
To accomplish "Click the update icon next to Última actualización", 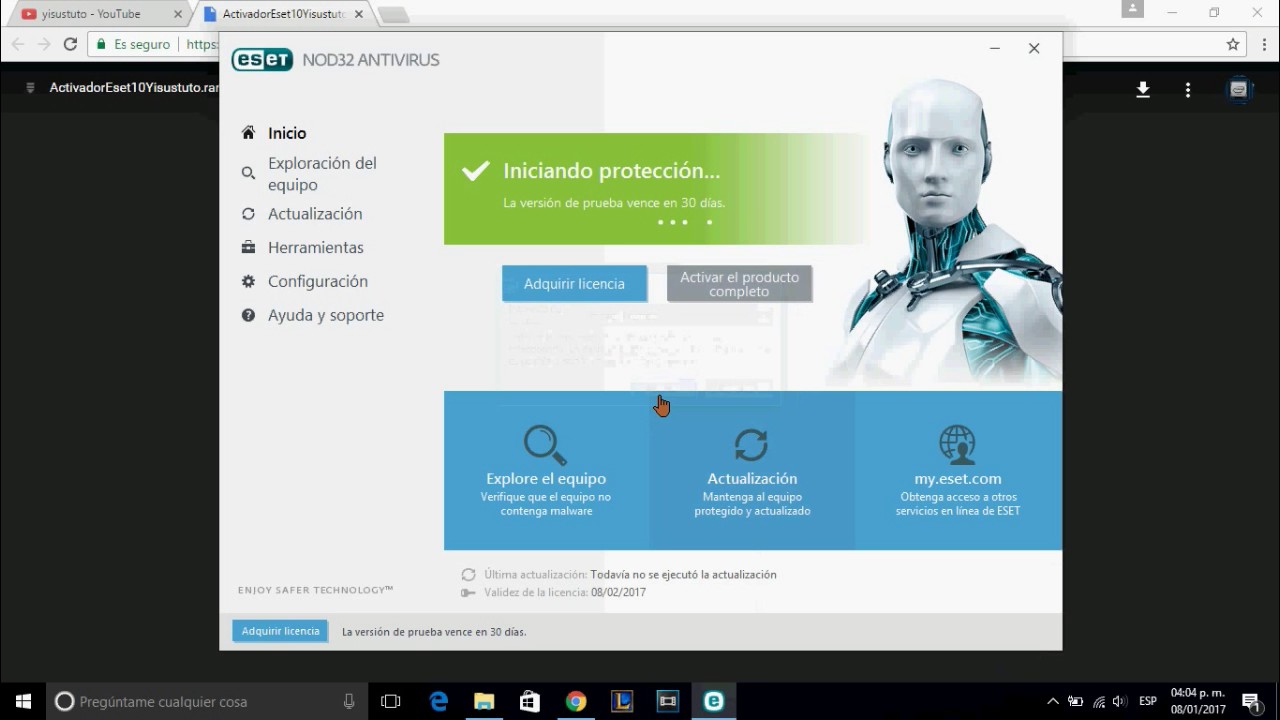I will point(468,575).
